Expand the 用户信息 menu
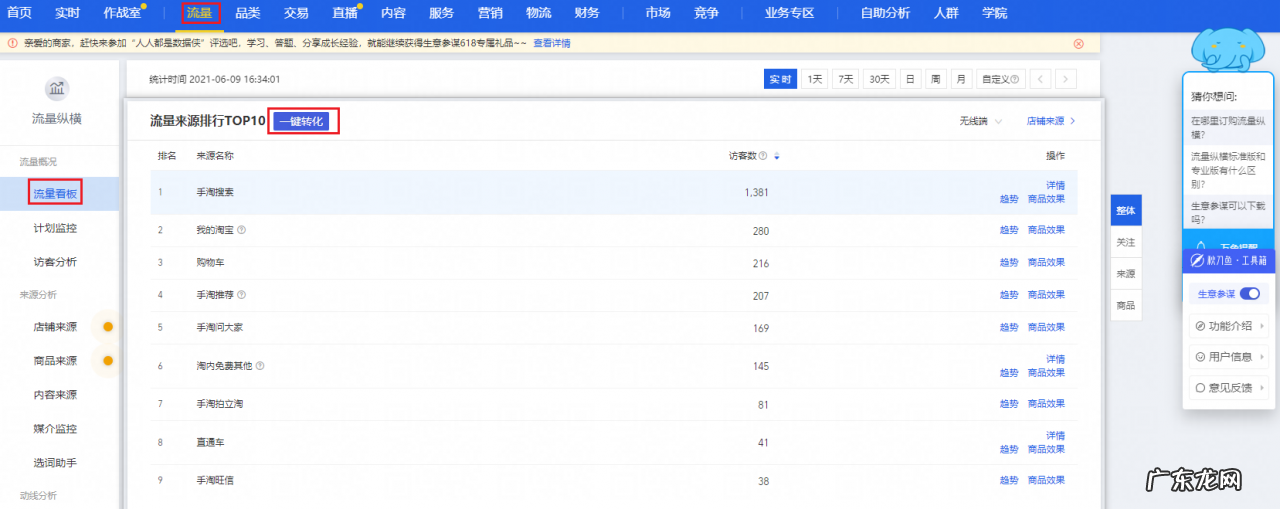 [1228, 356]
